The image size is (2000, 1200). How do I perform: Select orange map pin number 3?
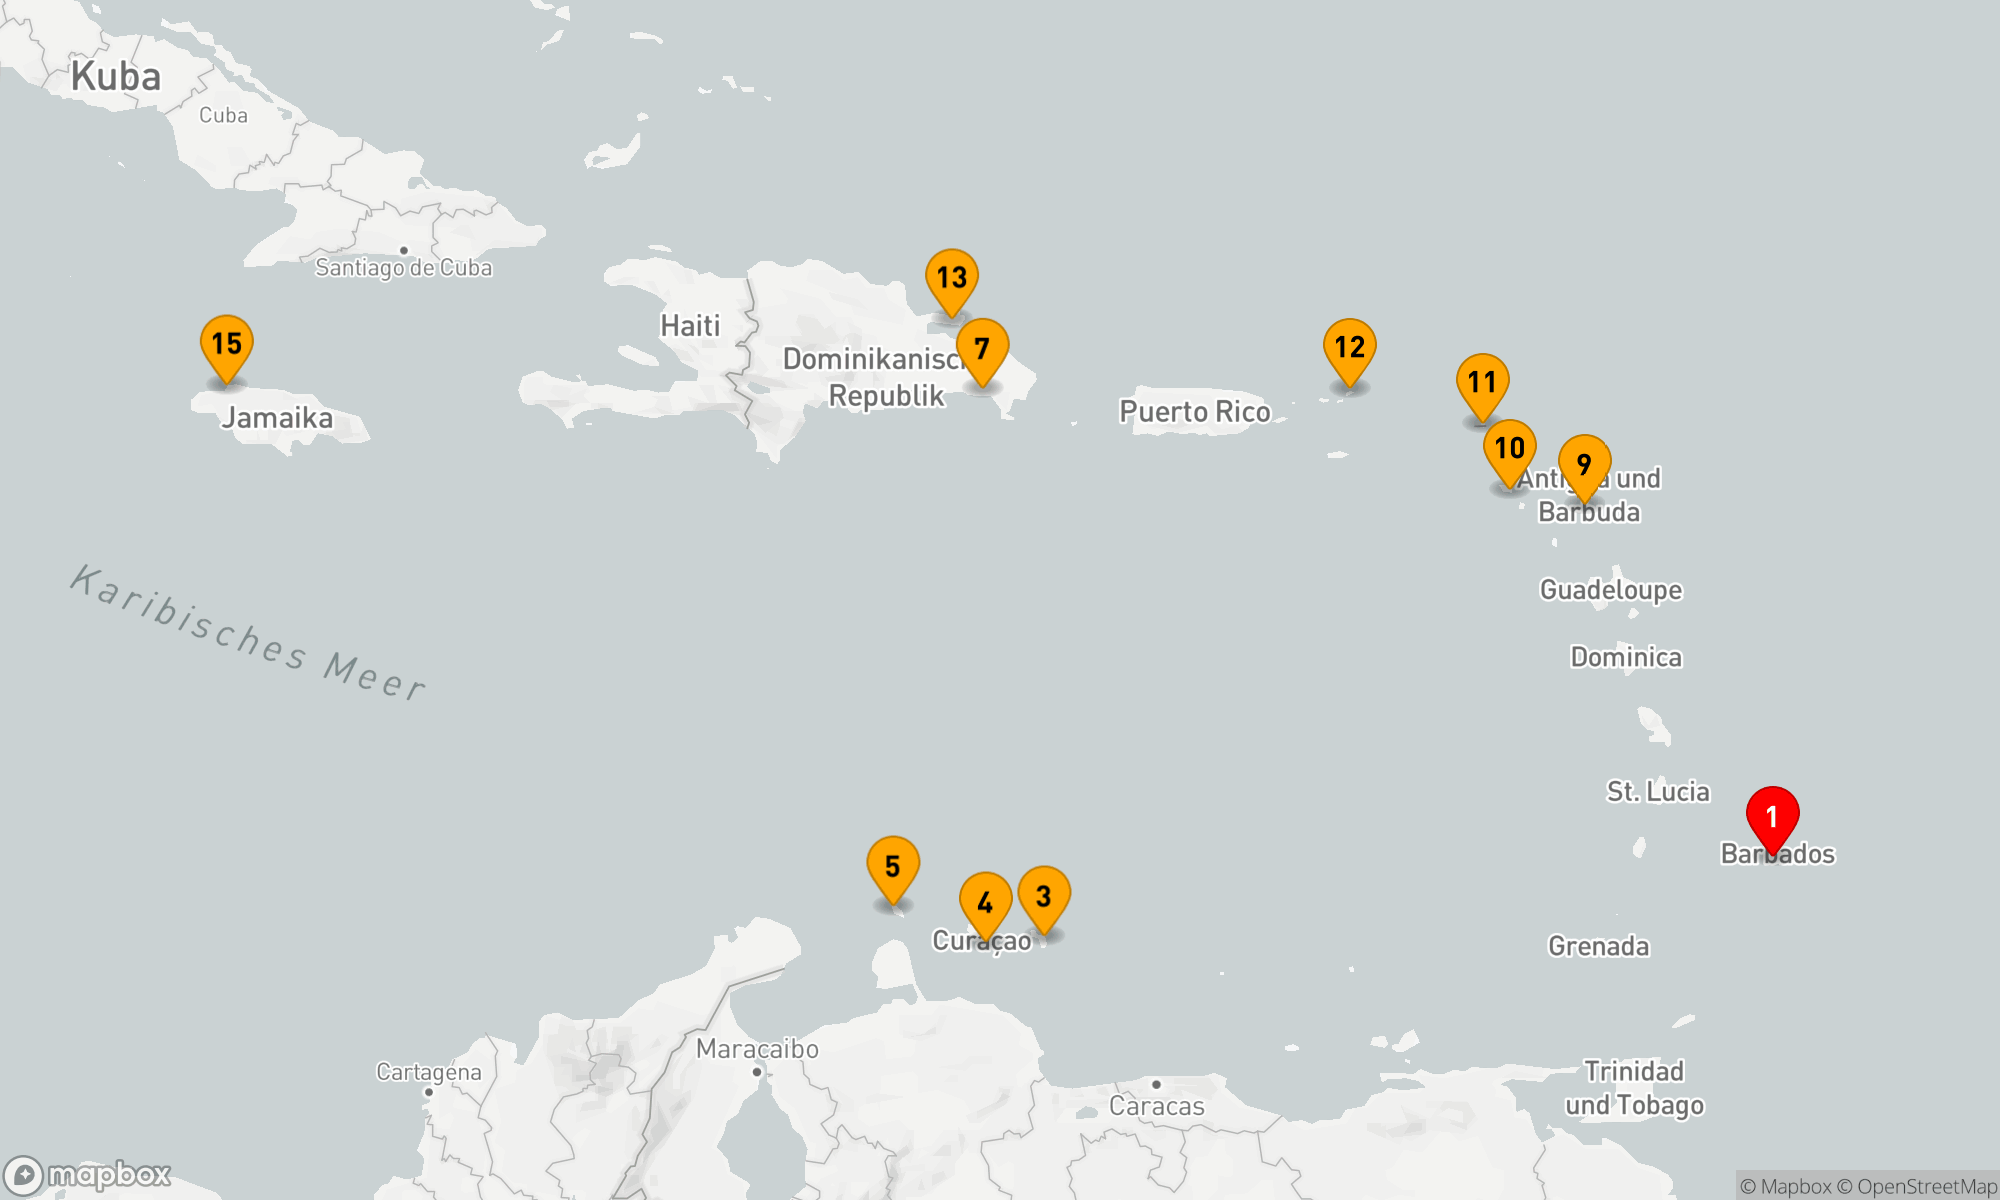(1043, 895)
